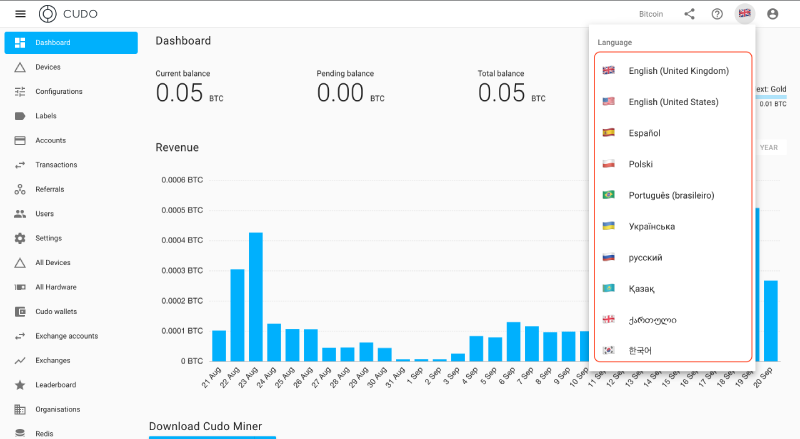Click the share icon in header
The height and width of the screenshot is (439, 800).
[x=689, y=14]
